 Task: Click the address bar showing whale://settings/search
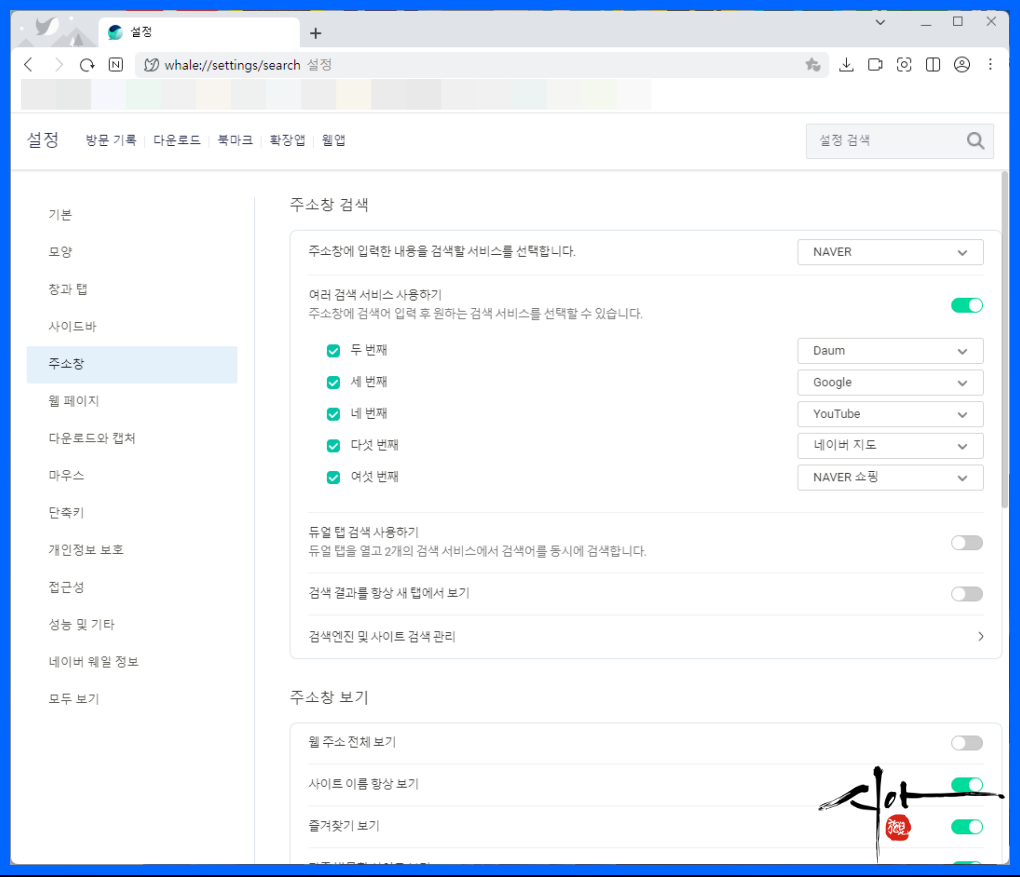(x=481, y=64)
